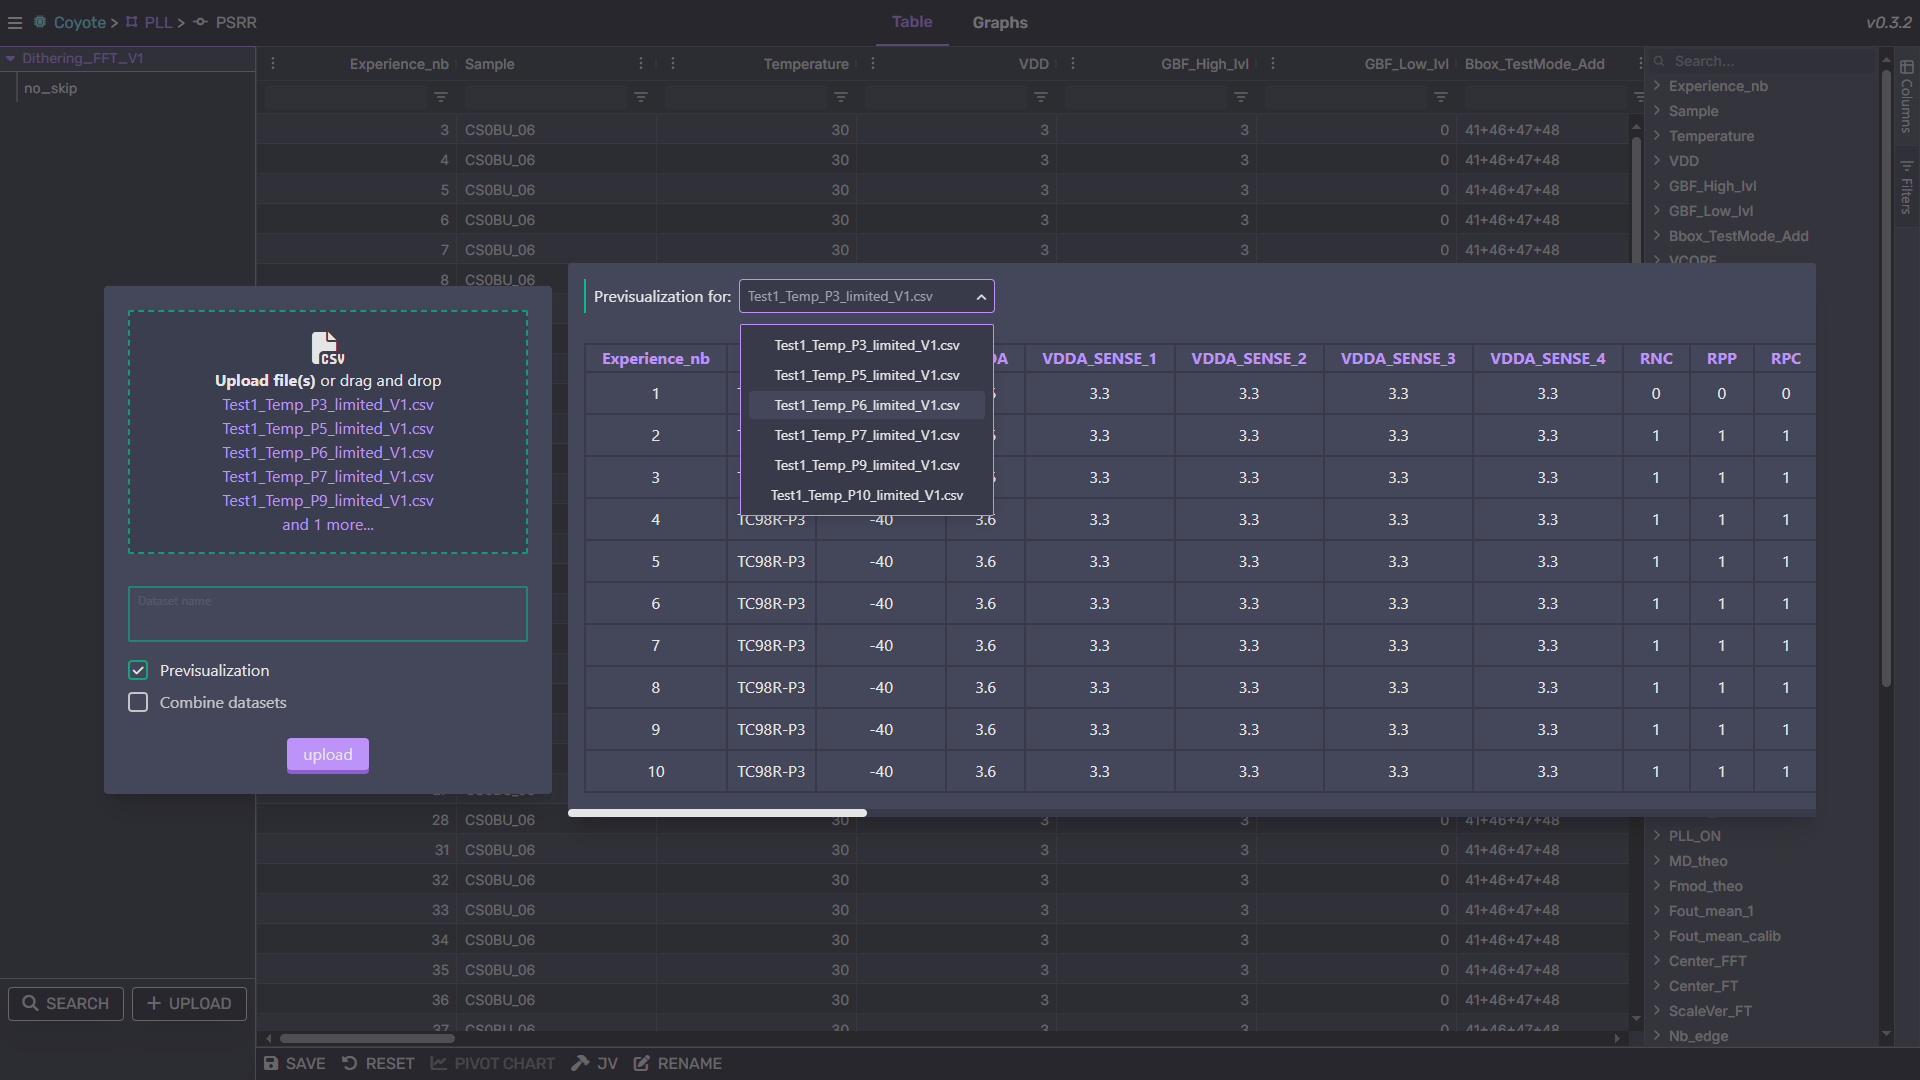Click the CSV file upload icon
1920x1080 pixels.
tap(327, 348)
